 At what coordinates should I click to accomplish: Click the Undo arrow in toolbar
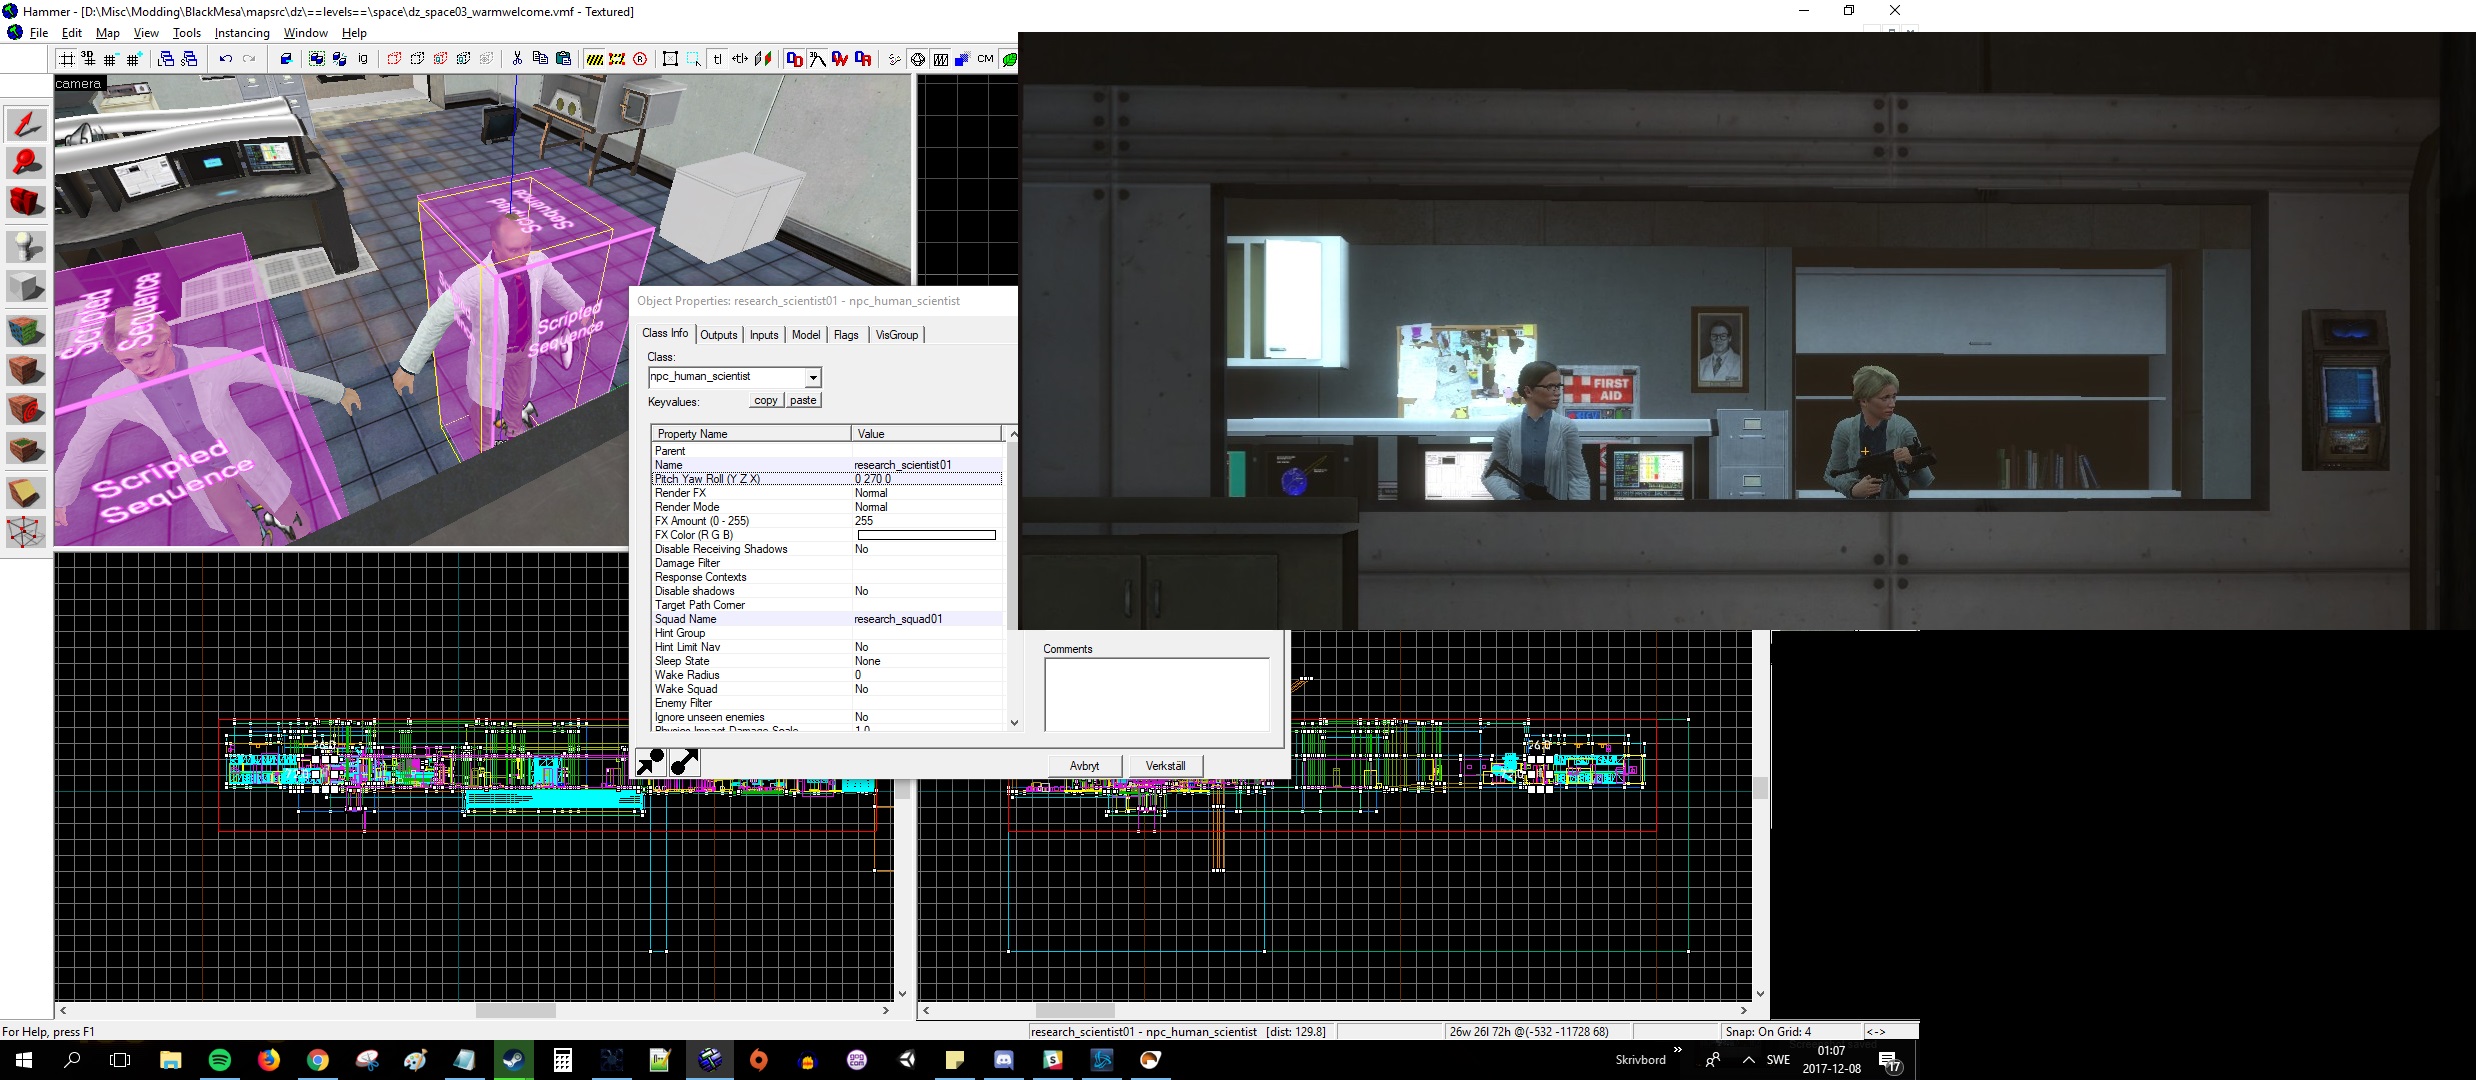(226, 59)
